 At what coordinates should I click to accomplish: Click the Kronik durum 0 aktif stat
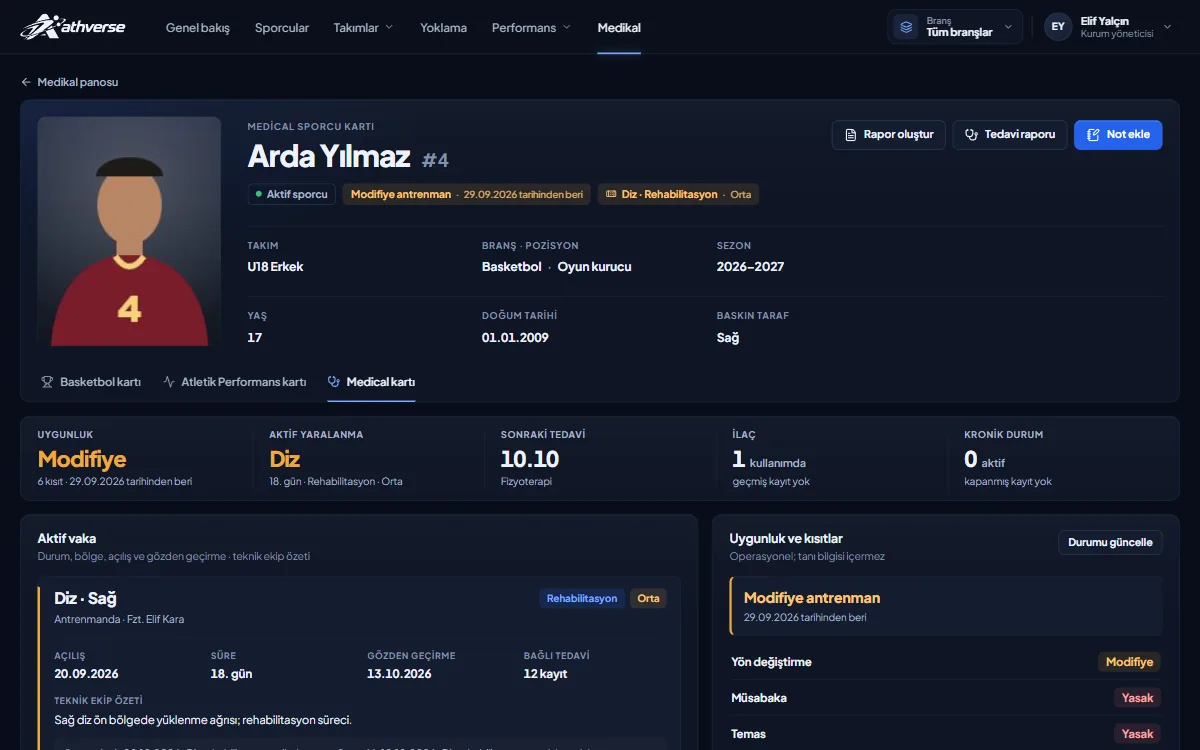click(x=984, y=460)
